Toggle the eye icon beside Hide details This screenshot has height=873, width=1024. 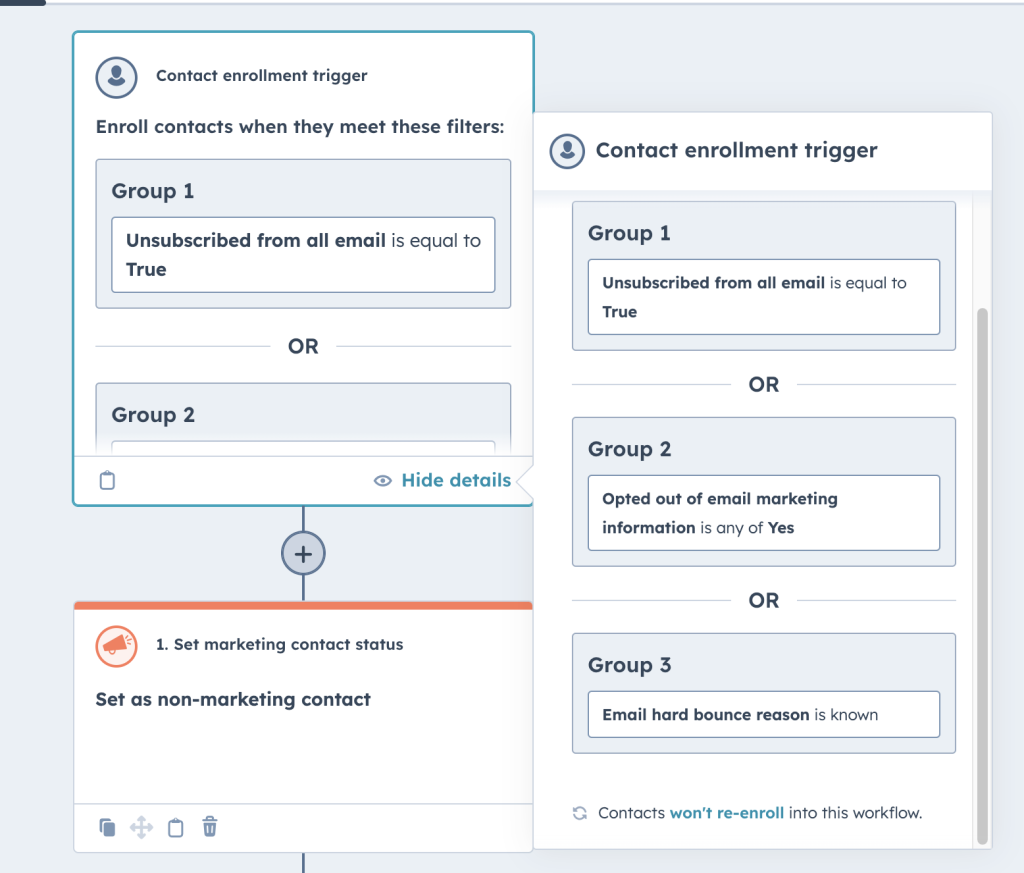pos(382,481)
